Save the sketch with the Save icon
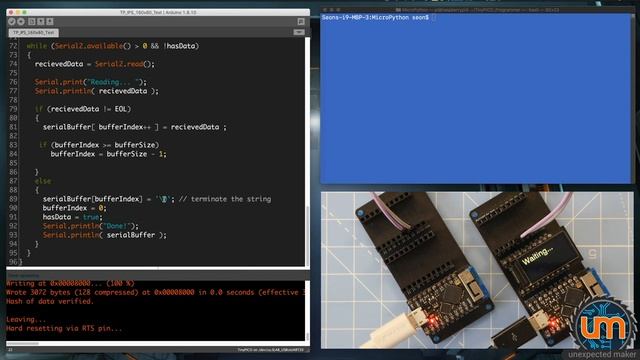Screen dimensions: 640x360 (x=50, y=22)
